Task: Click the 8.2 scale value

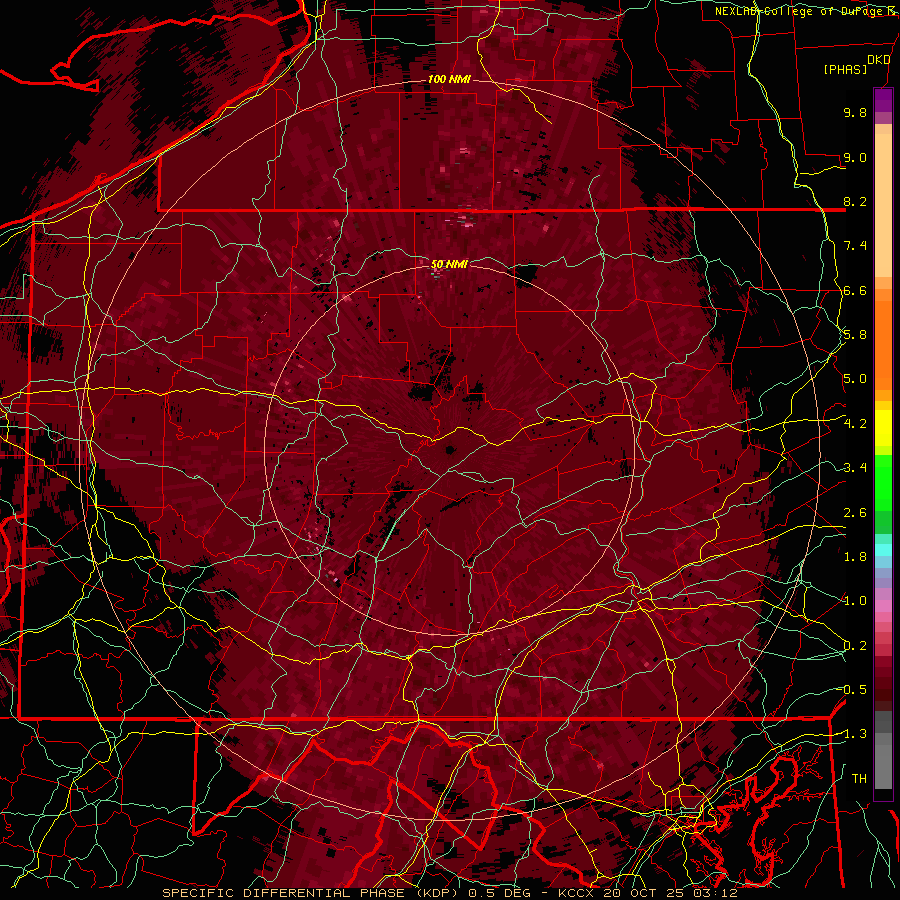Action: 855,201
